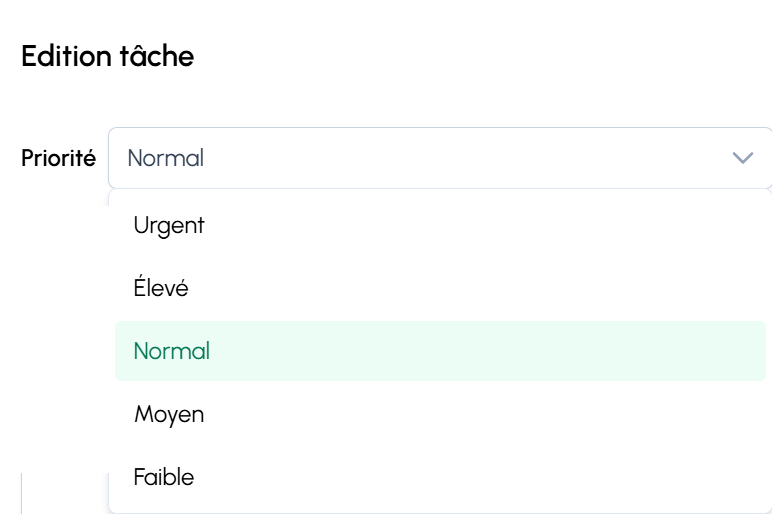The width and height of the screenshot is (772, 514).
Task: Pick the highlighted Normal option
Action: 172,352
